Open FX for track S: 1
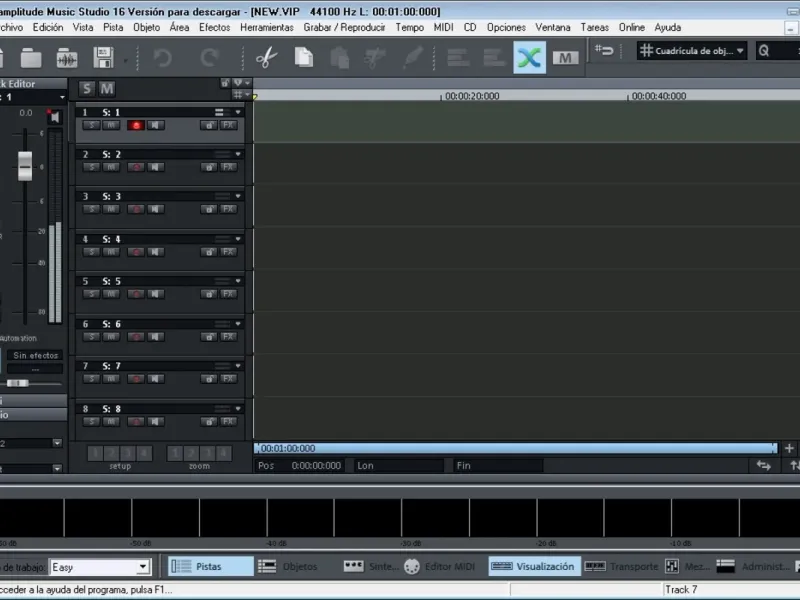Image resolution: width=800 pixels, height=600 pixels. point(228,126)
